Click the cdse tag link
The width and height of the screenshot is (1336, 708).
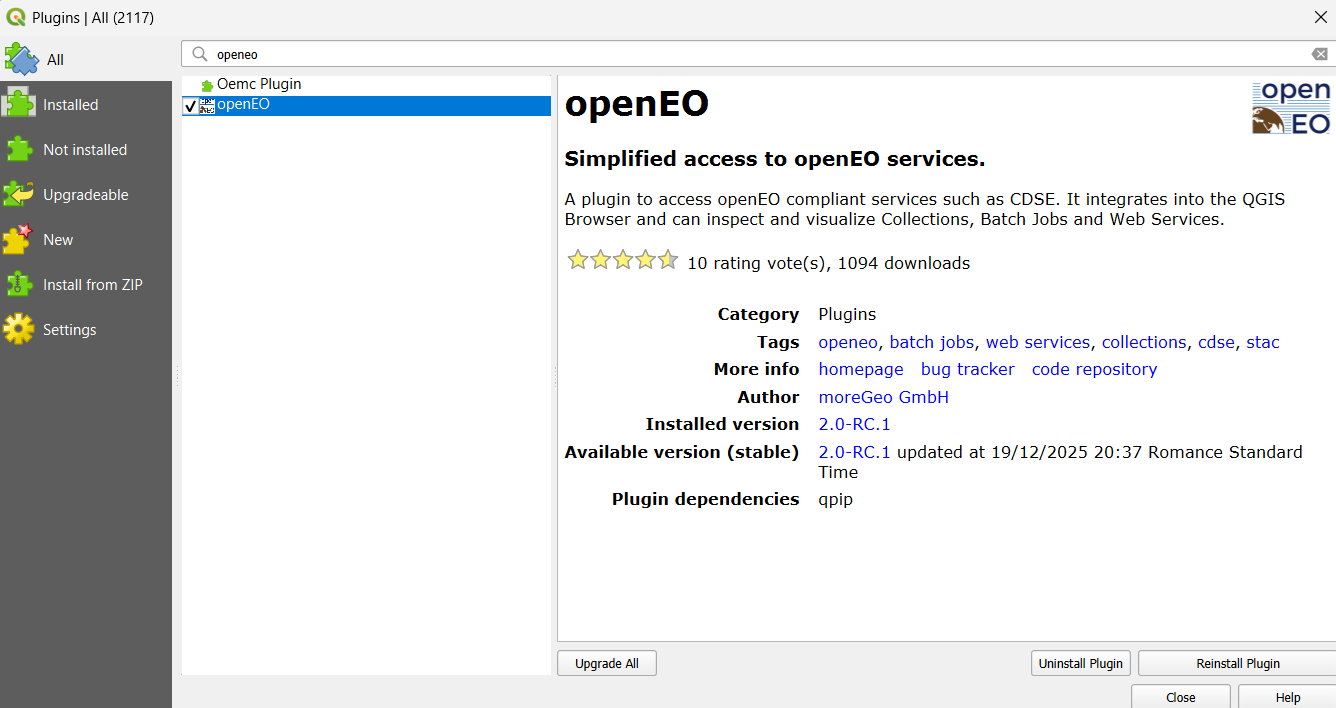coord(1216,341)
